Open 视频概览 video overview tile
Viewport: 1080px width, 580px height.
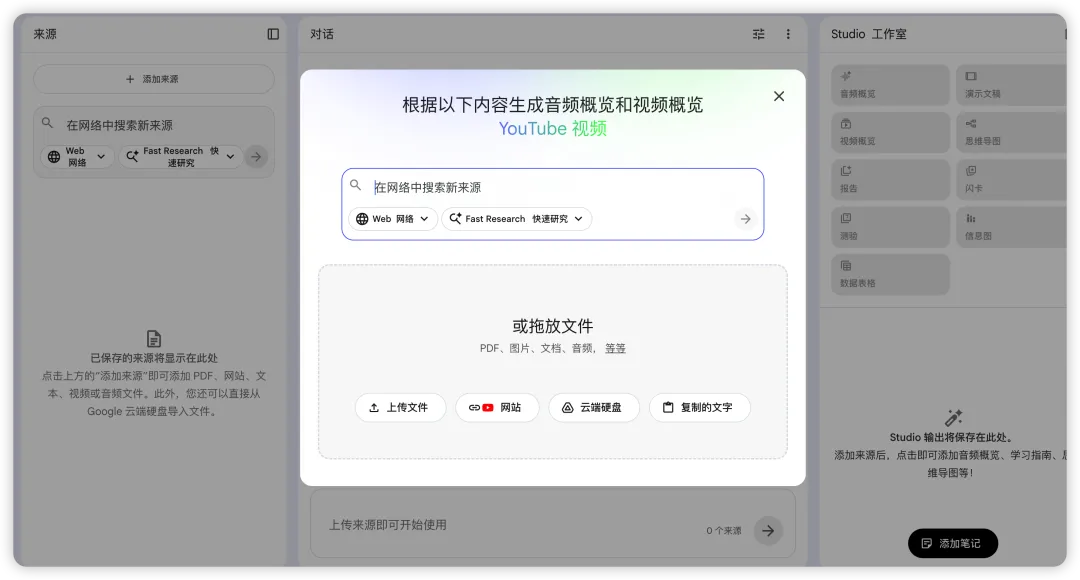(x=890, y=132)
